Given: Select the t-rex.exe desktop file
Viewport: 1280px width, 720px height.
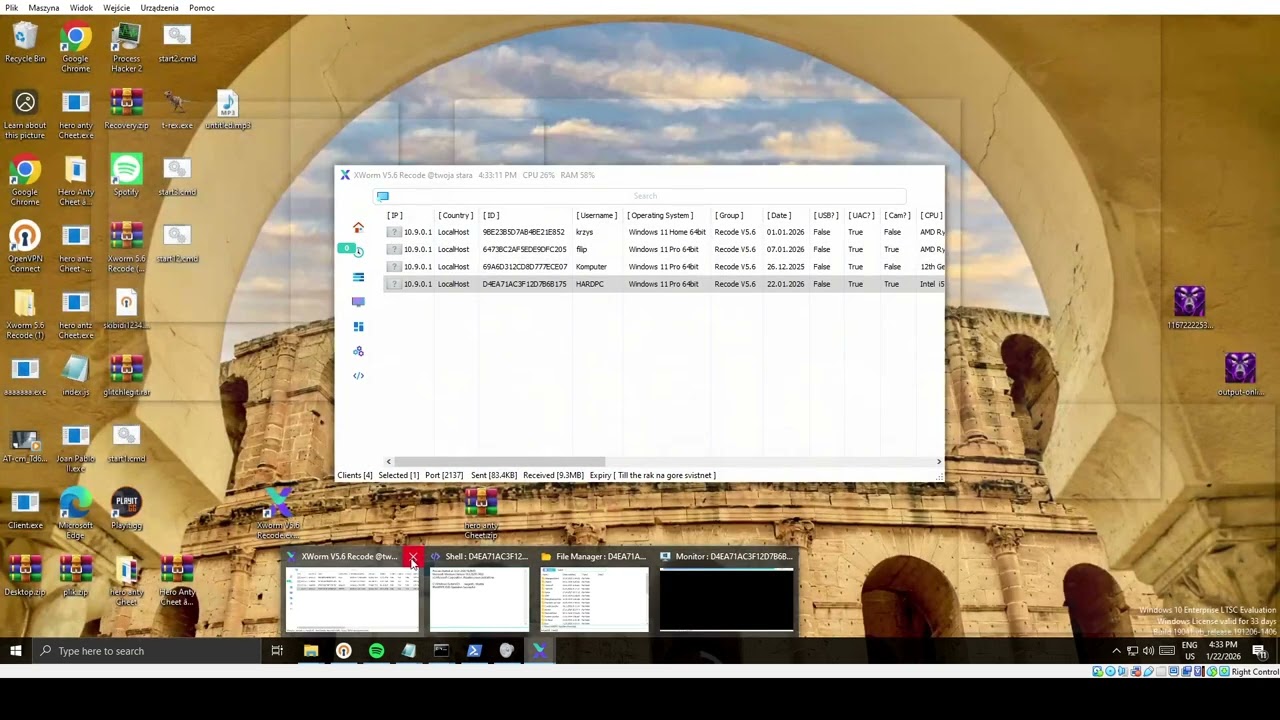Looking at the screenshot, I should click(x=177, y=109).
